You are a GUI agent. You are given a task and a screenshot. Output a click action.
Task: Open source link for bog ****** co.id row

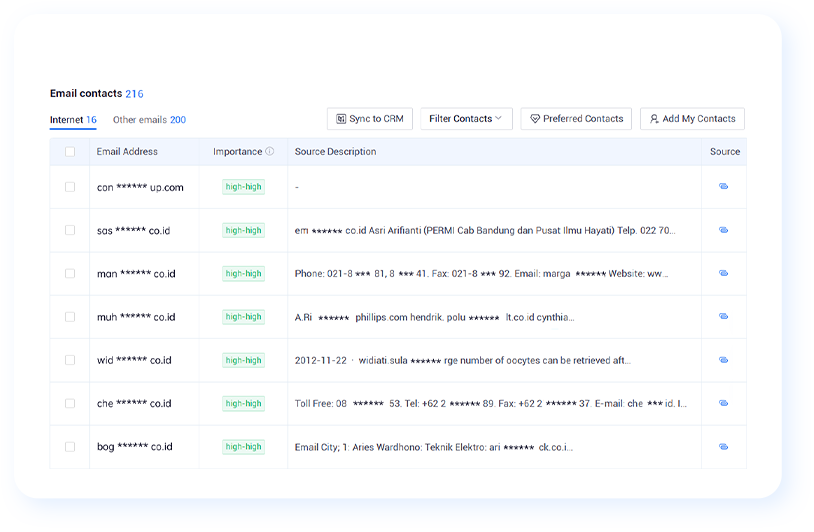(723, 446)
